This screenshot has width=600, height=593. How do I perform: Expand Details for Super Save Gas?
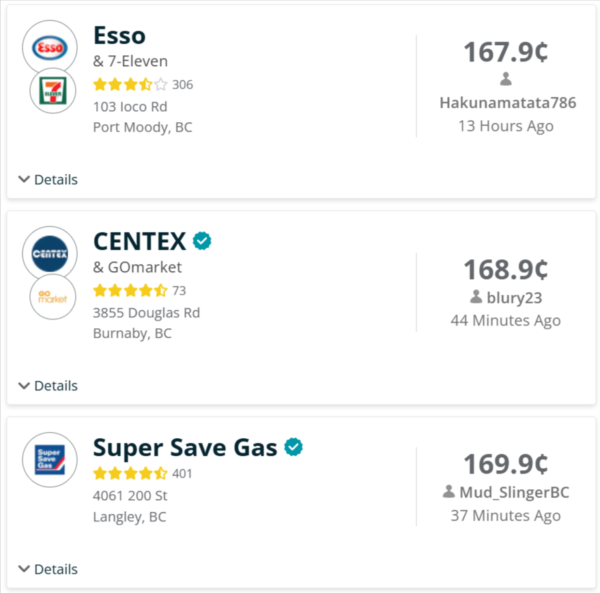tap(48, 569)
